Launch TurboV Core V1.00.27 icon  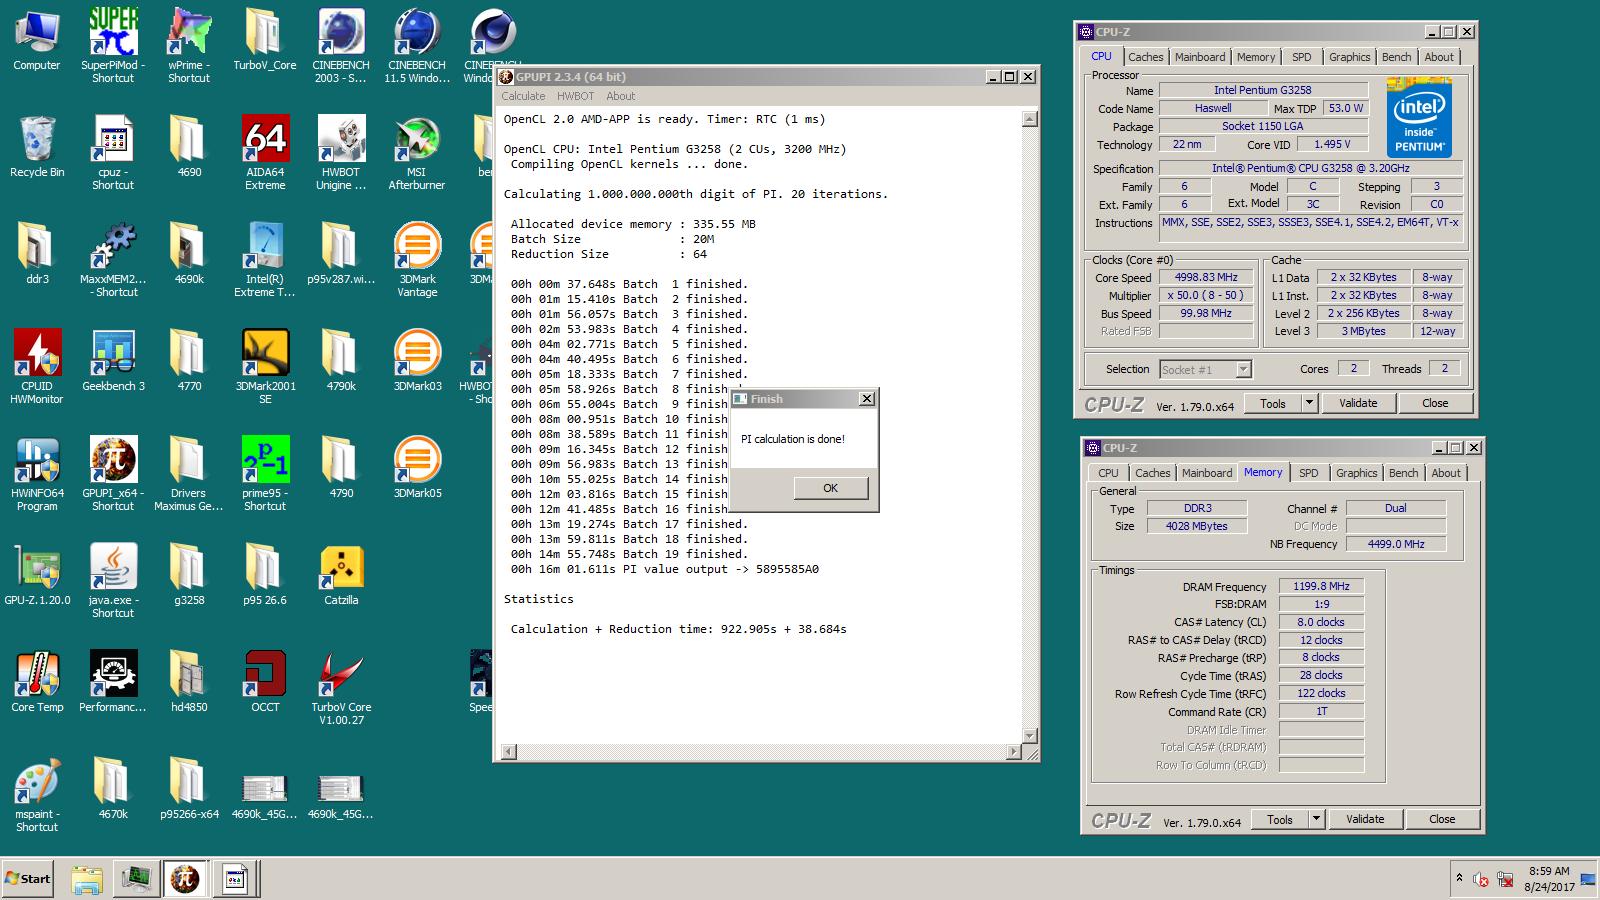(x=341, y=687)
